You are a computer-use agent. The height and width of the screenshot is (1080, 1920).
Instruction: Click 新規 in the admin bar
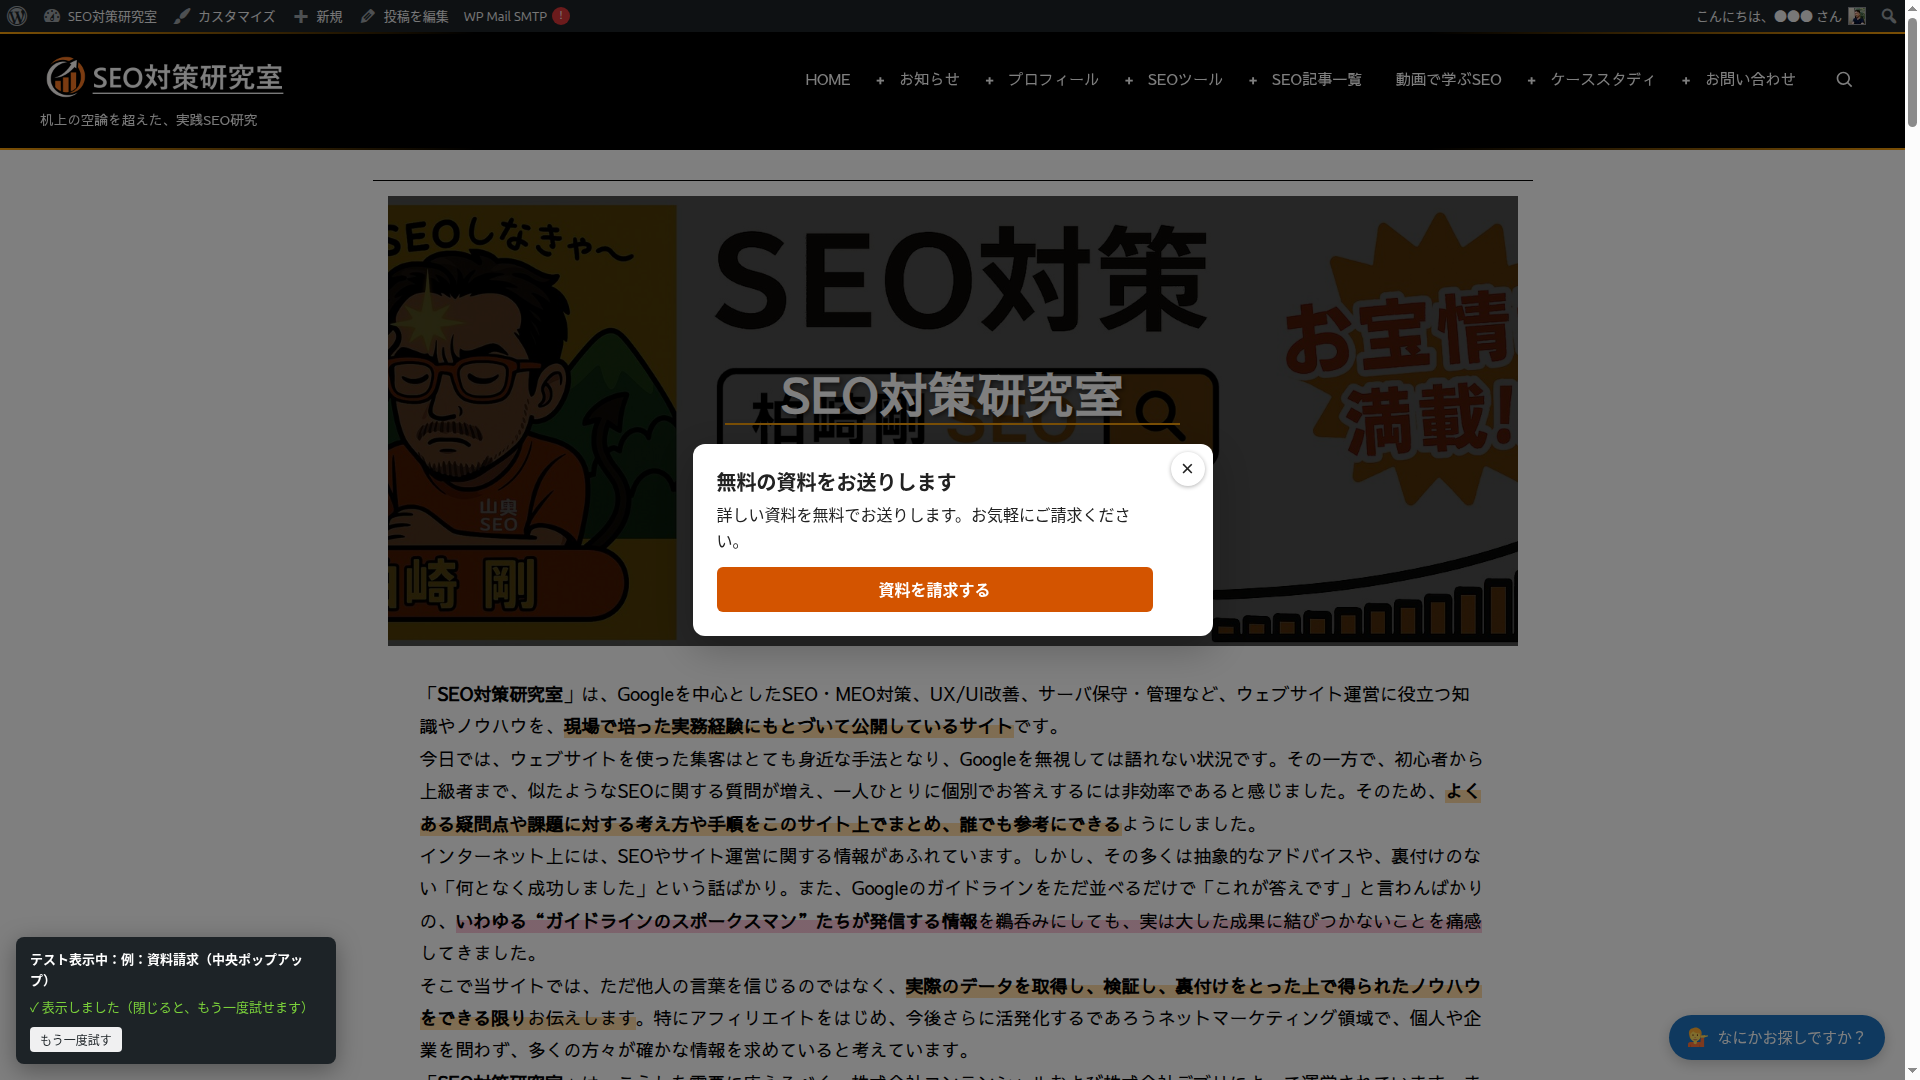pyautogui.click(x=318, y=16)
